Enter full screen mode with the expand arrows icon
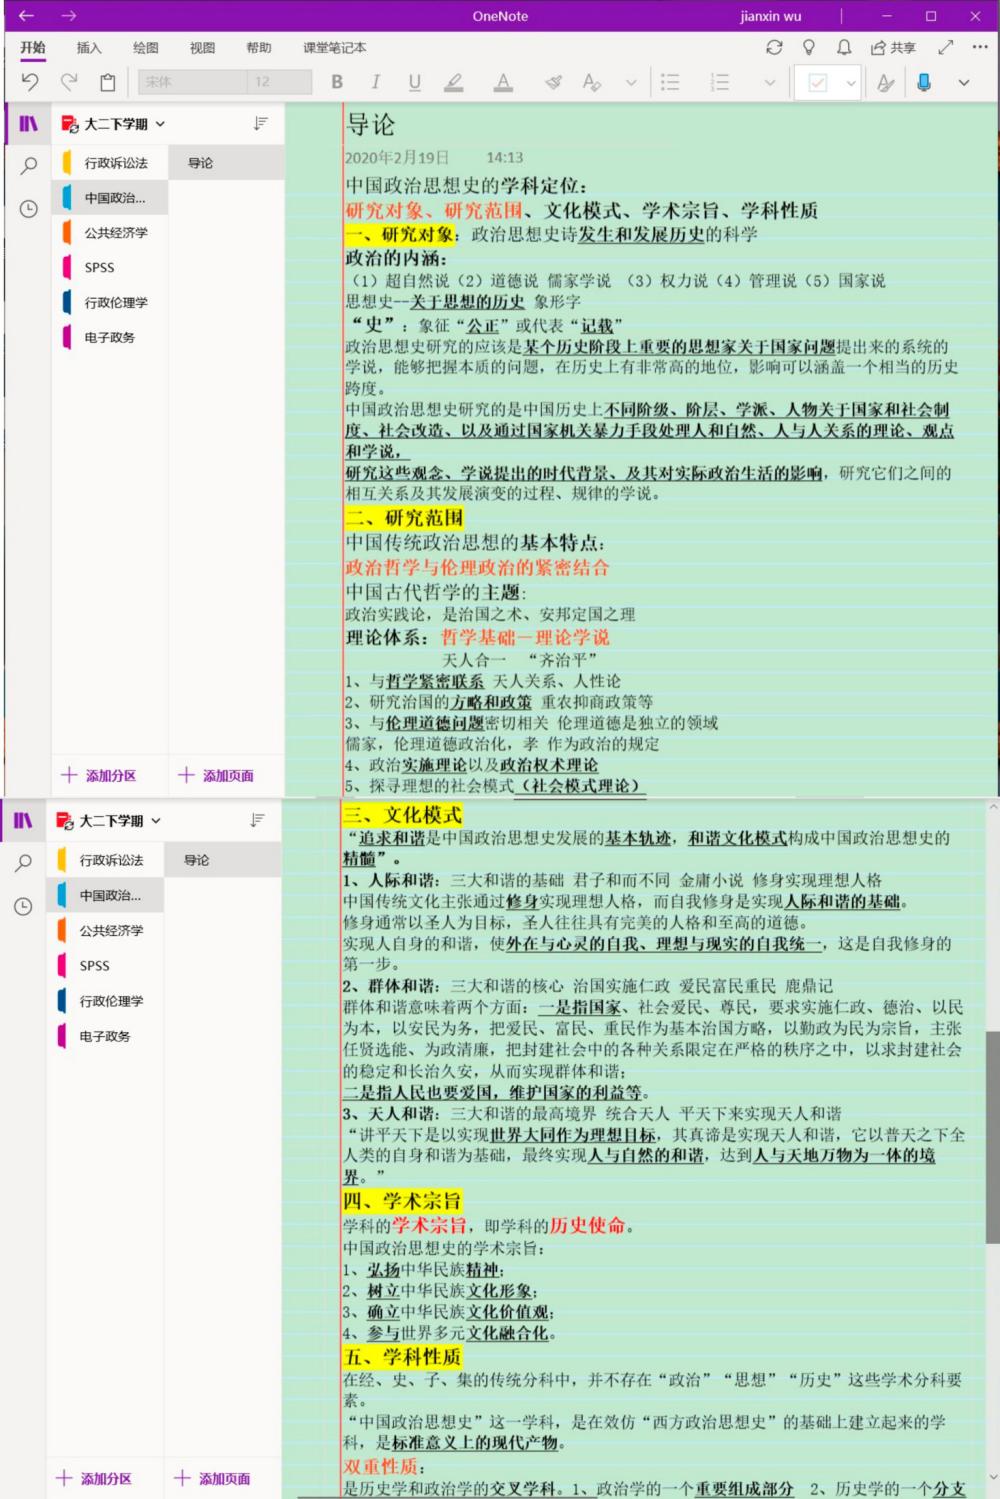The image size is (1000, 1499). tap(946, 47)
